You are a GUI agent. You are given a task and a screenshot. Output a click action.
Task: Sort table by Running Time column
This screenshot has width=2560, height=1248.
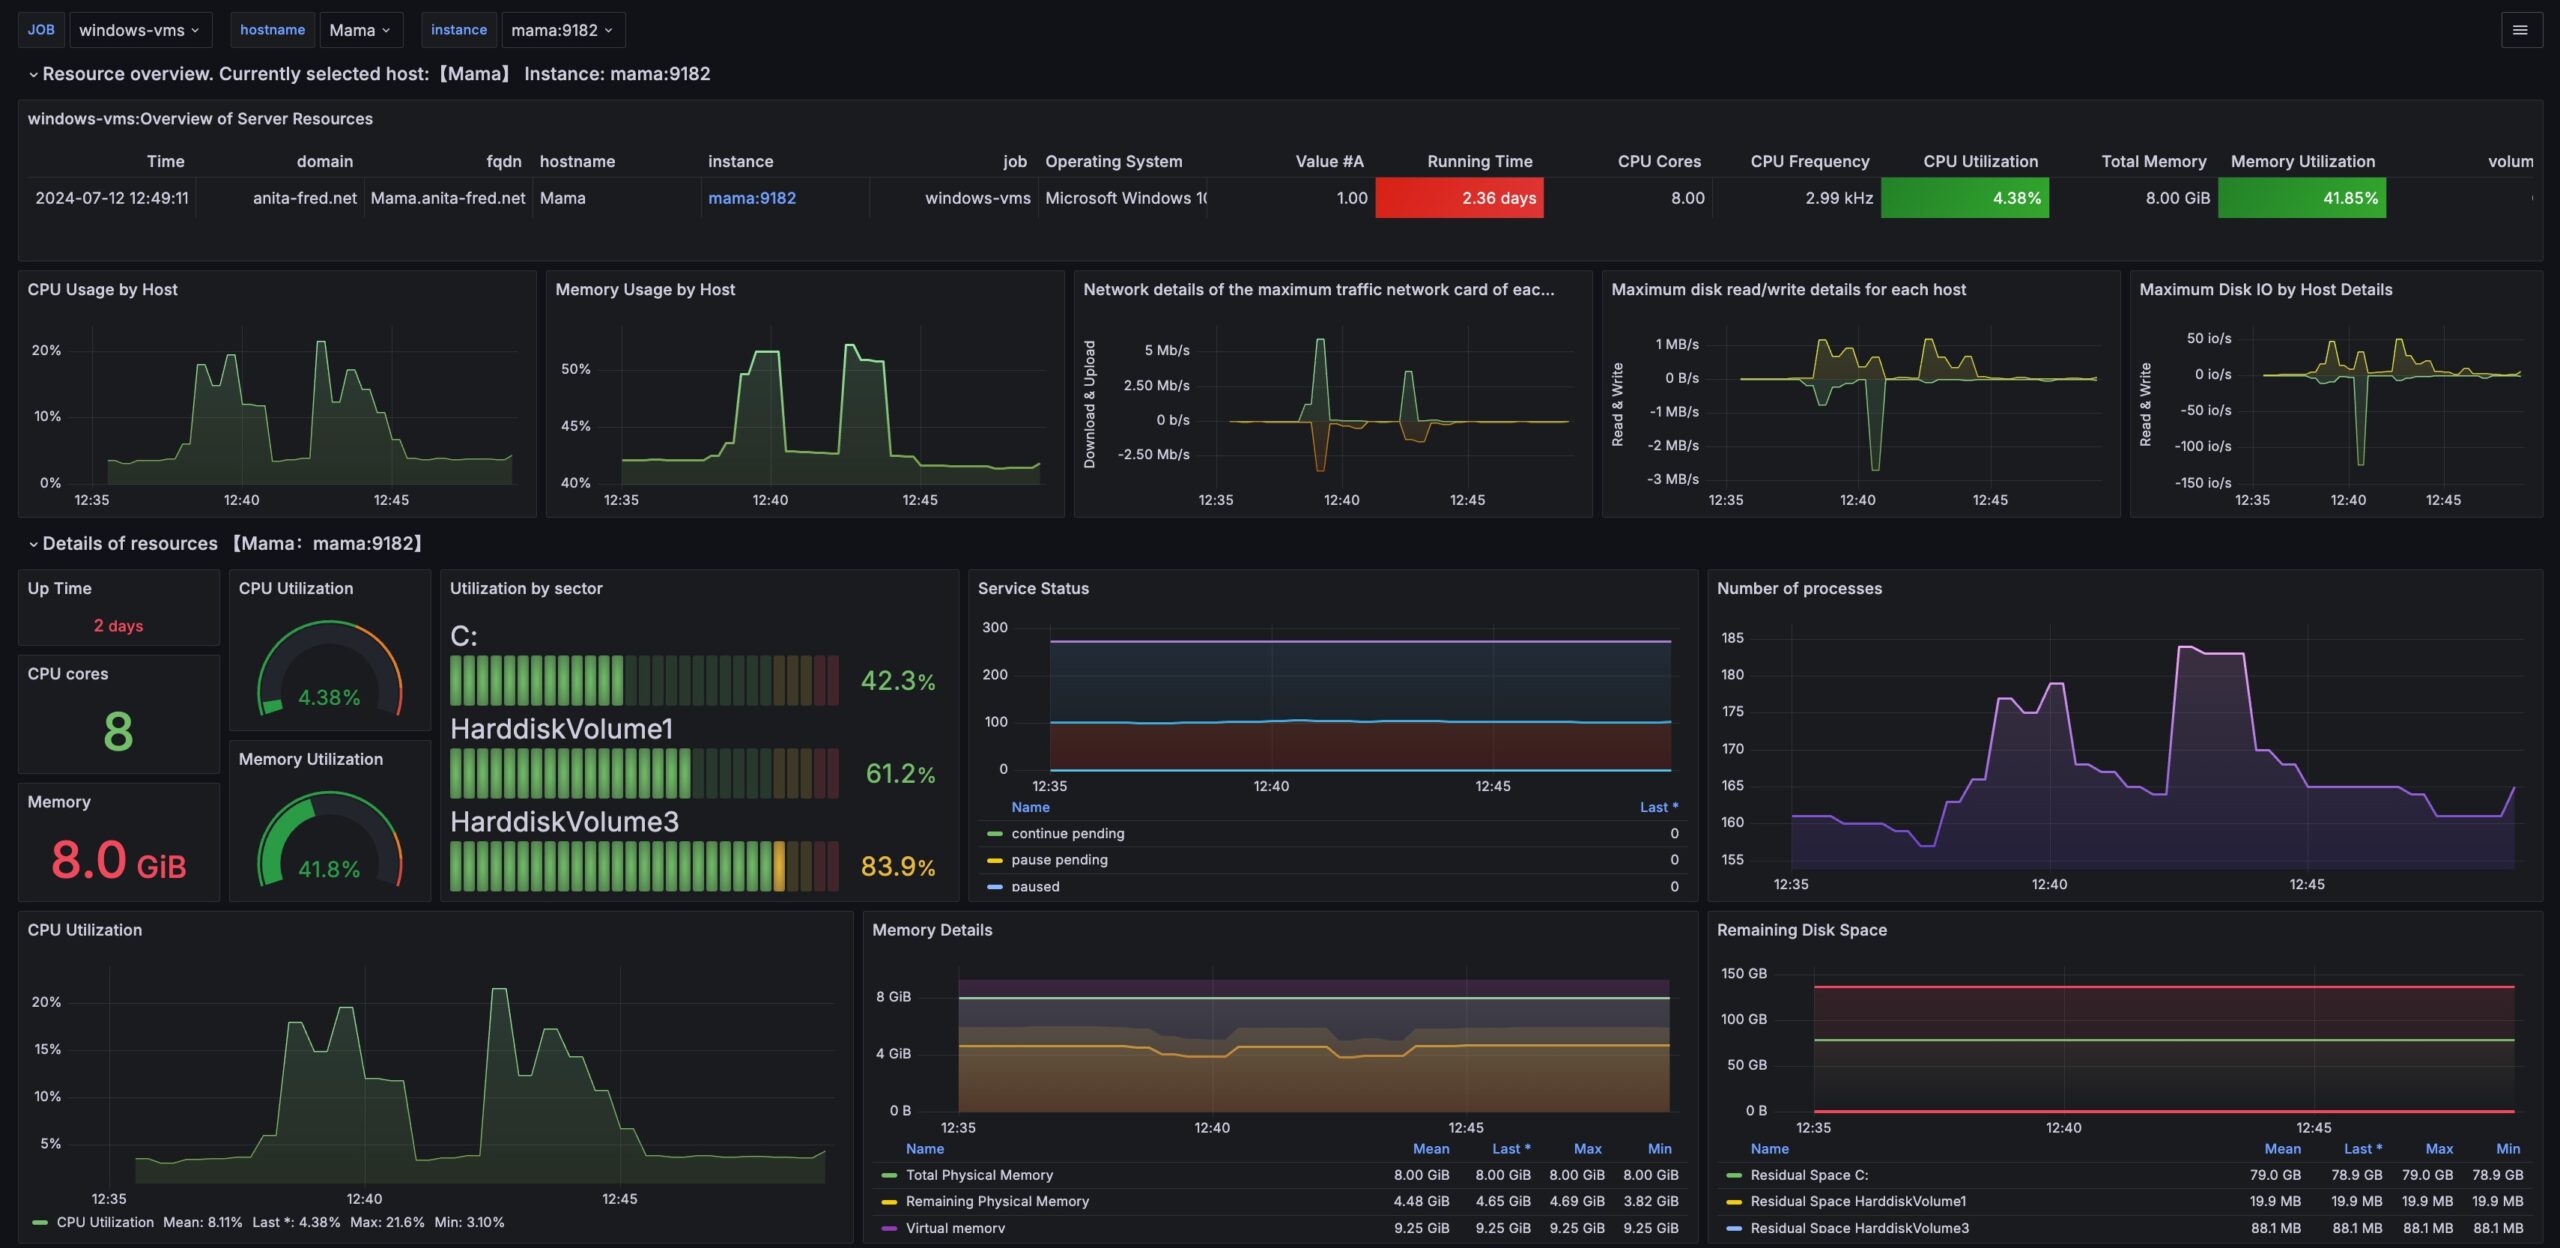(1479, 161)
